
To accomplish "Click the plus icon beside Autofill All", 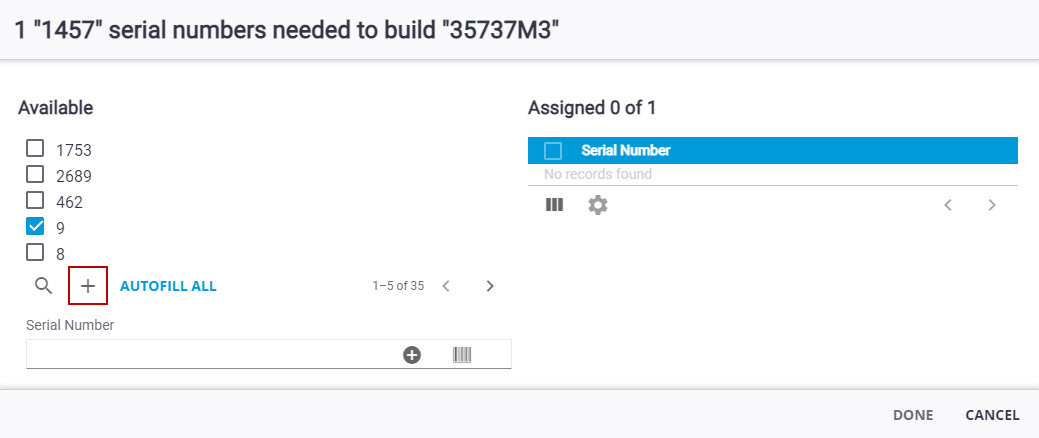I will point(88,286).
